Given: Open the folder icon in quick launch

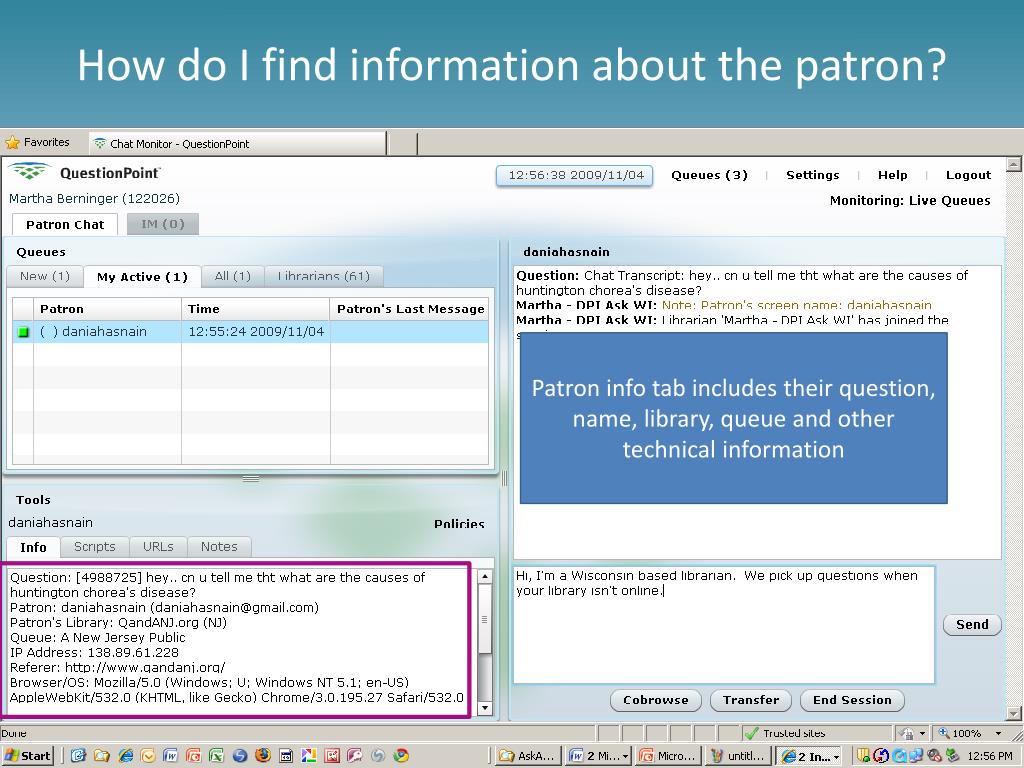Looking at the screenshot, I should coord(101,756).
